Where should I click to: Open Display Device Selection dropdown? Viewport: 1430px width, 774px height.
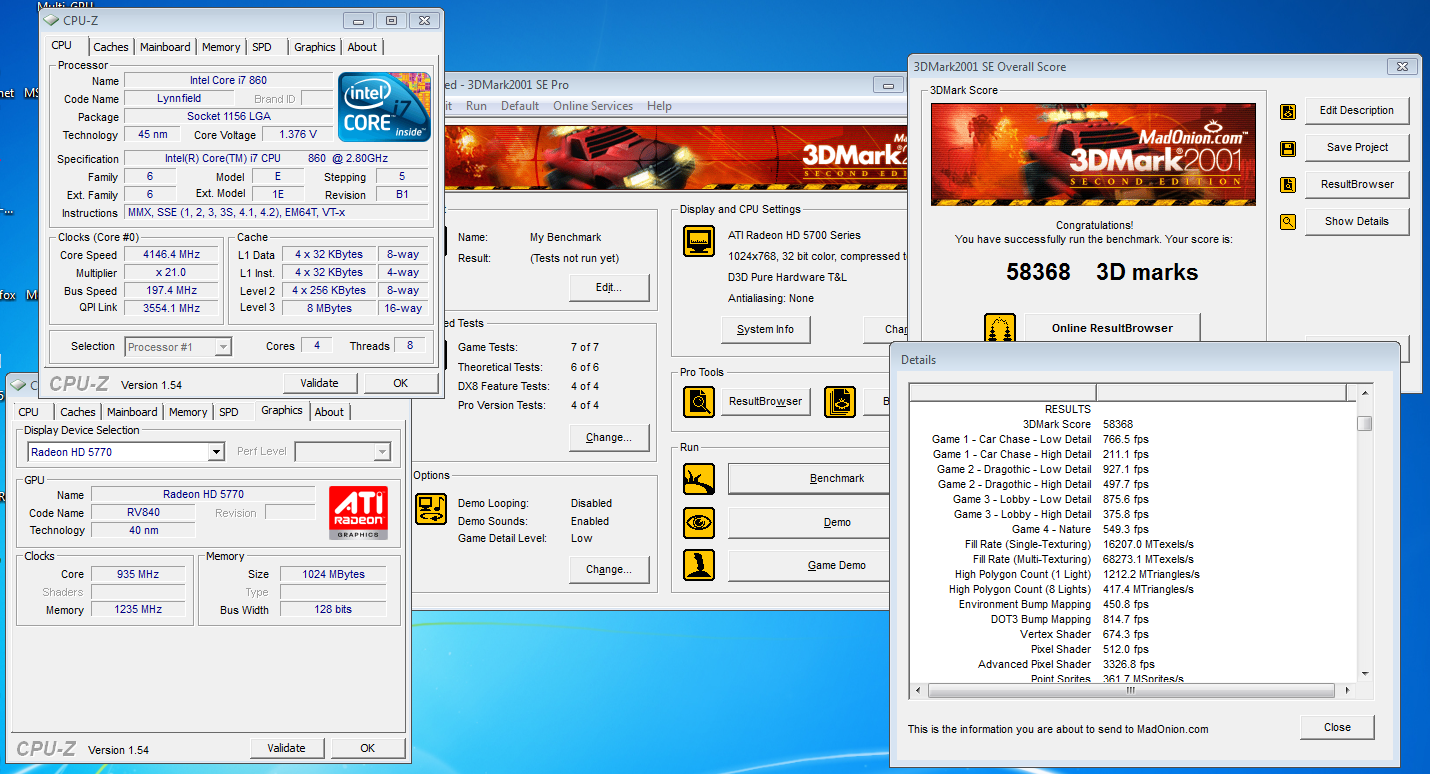pos(215,452)
